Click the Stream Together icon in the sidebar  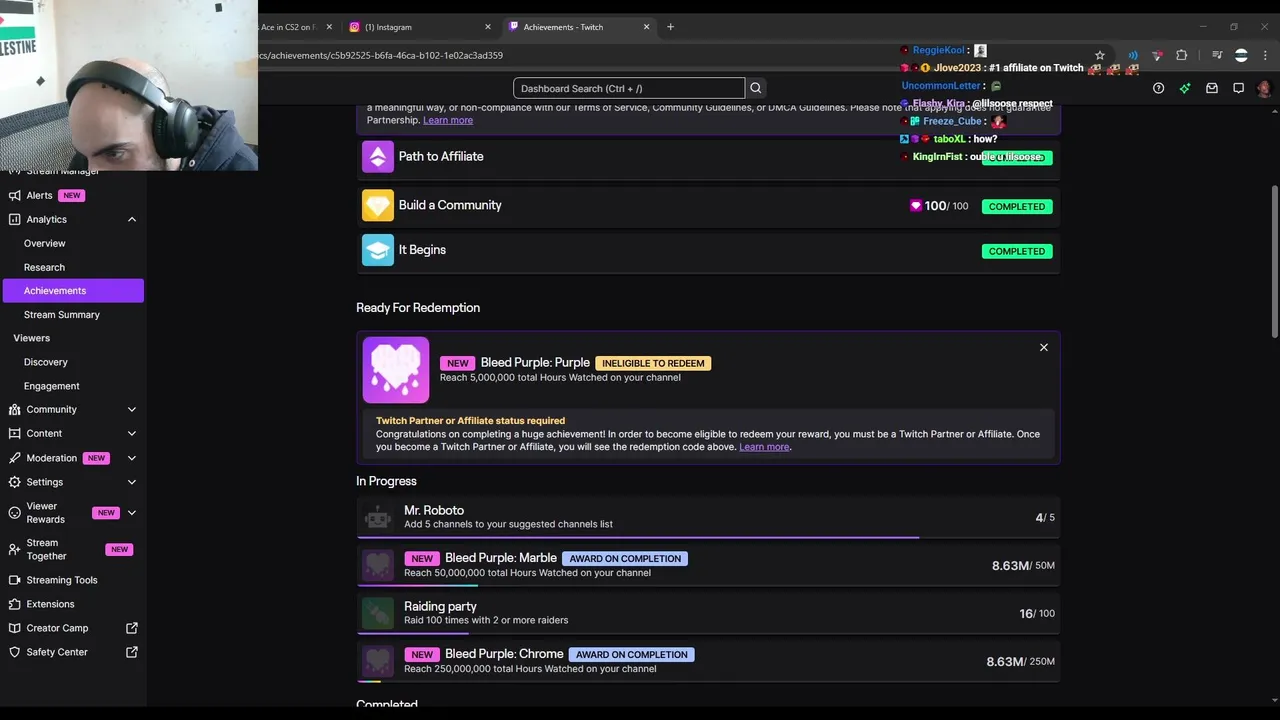(x=14, y=549)
